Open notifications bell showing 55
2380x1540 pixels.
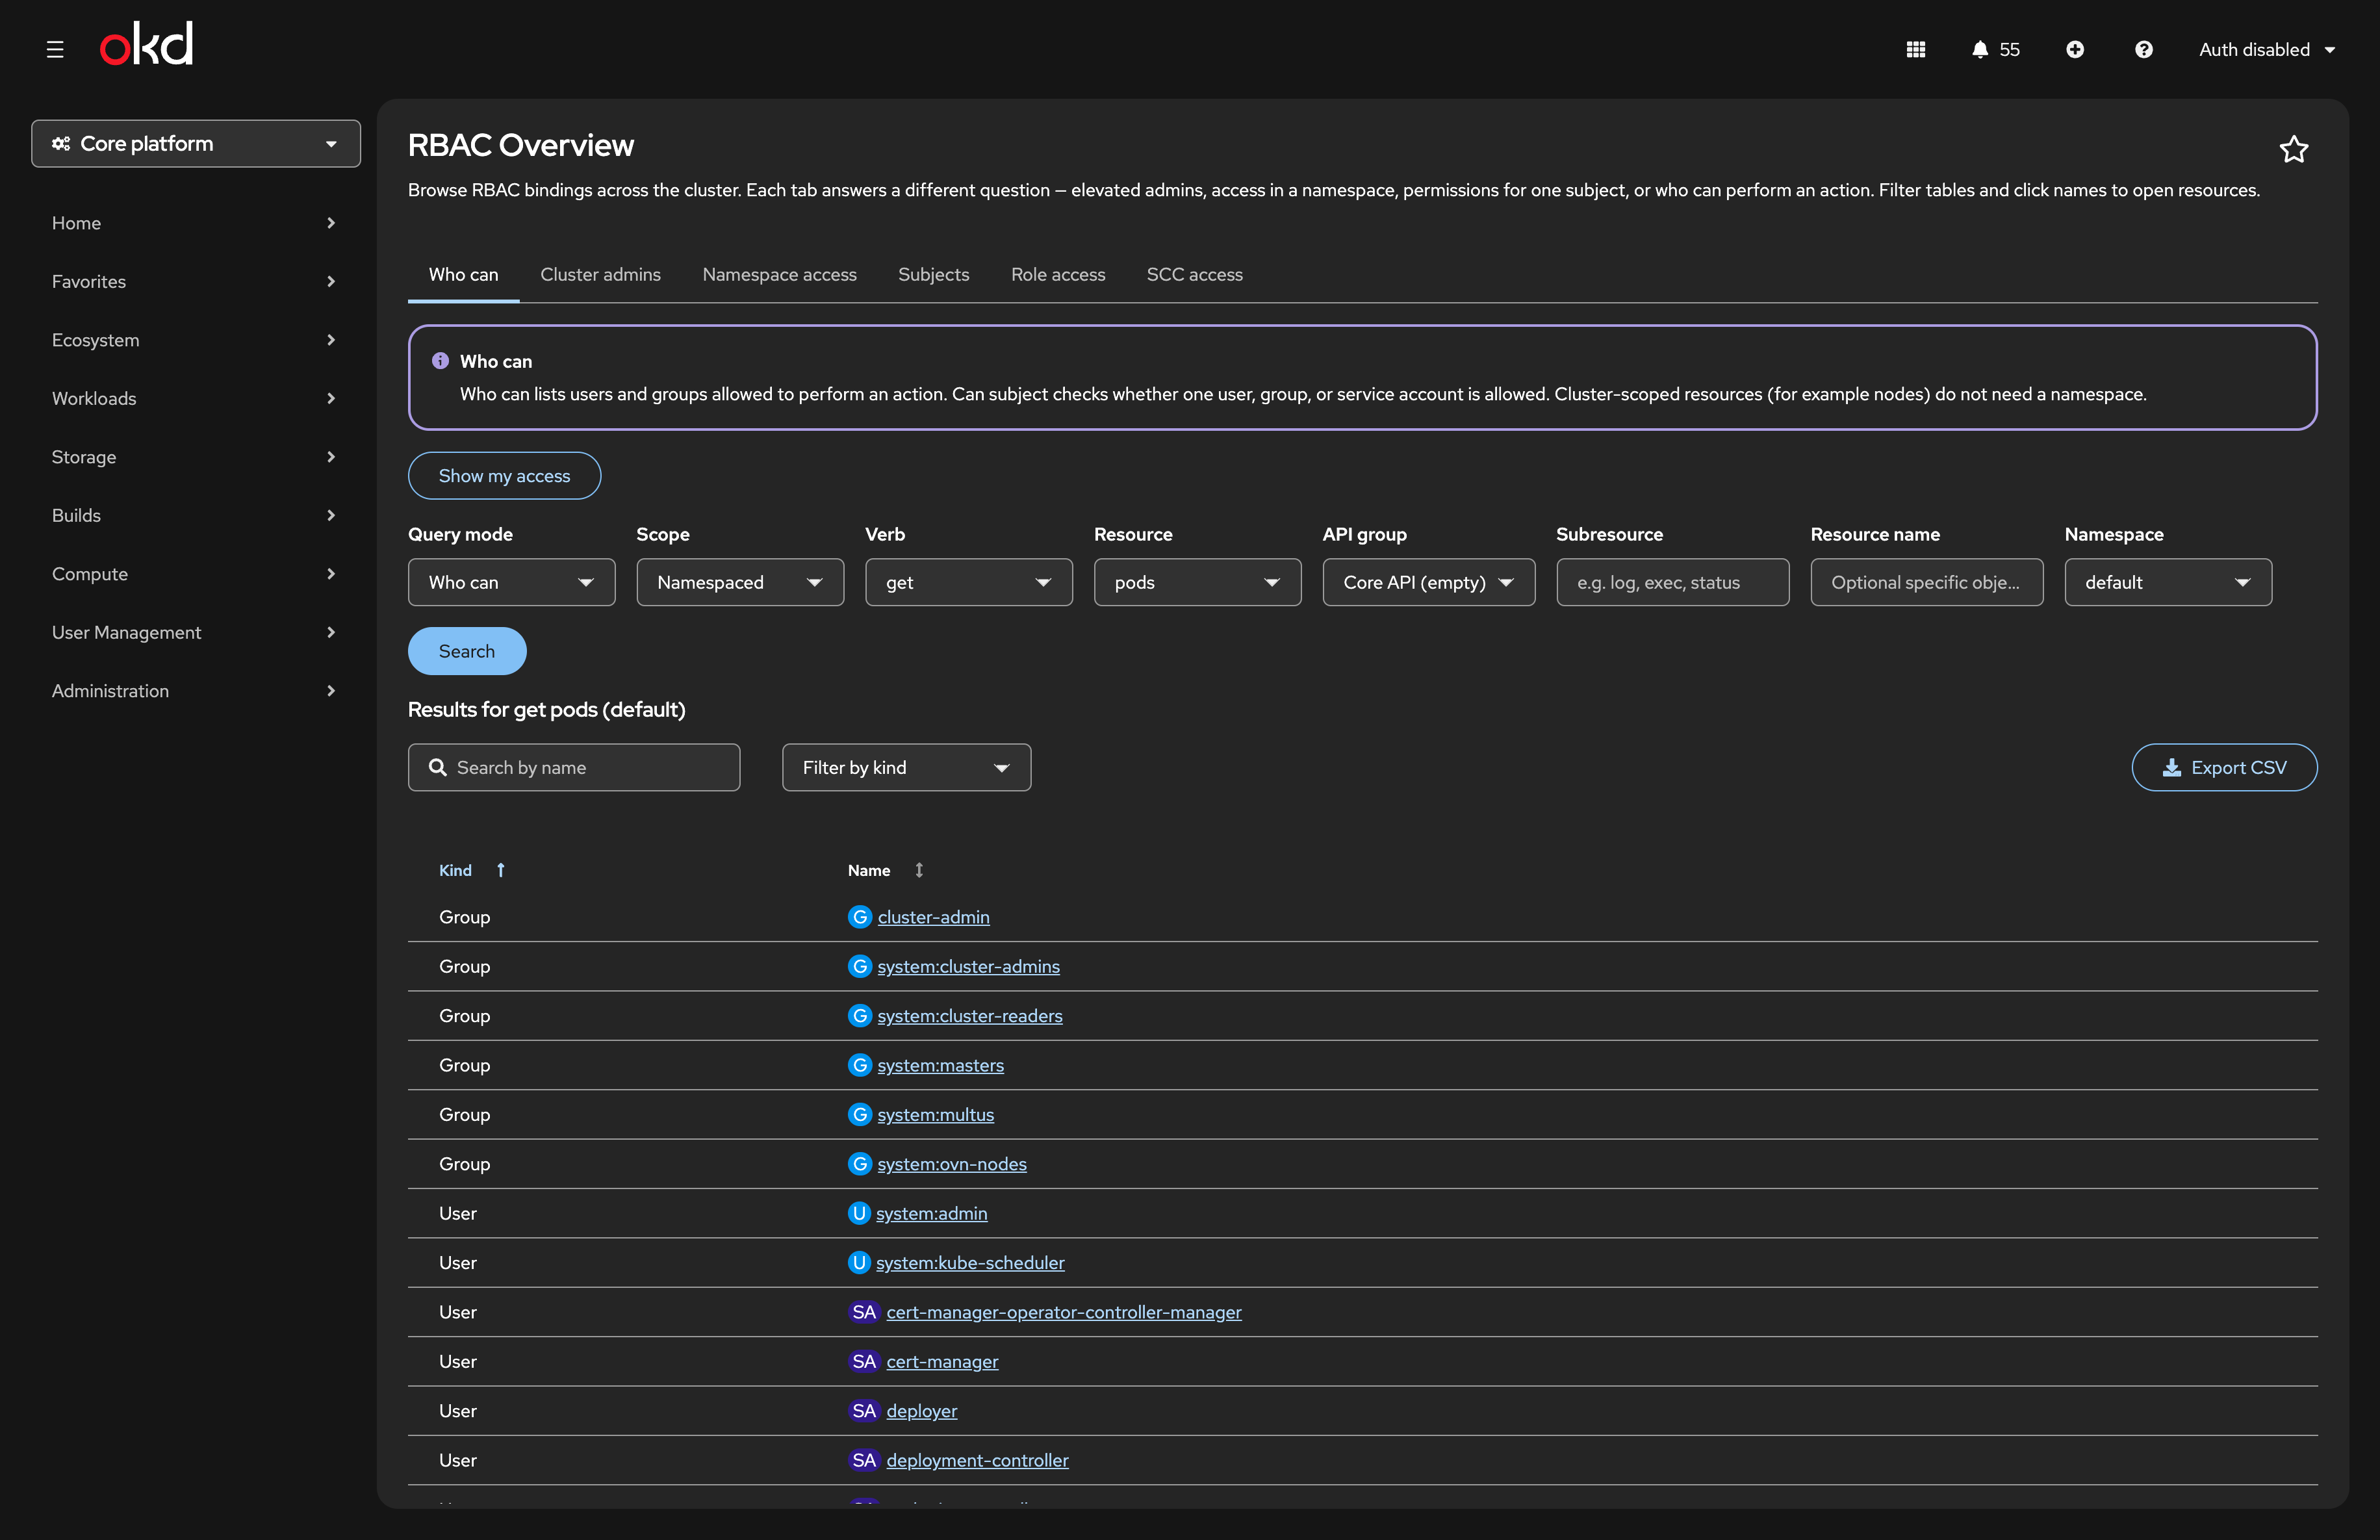tap(1995, 49)
